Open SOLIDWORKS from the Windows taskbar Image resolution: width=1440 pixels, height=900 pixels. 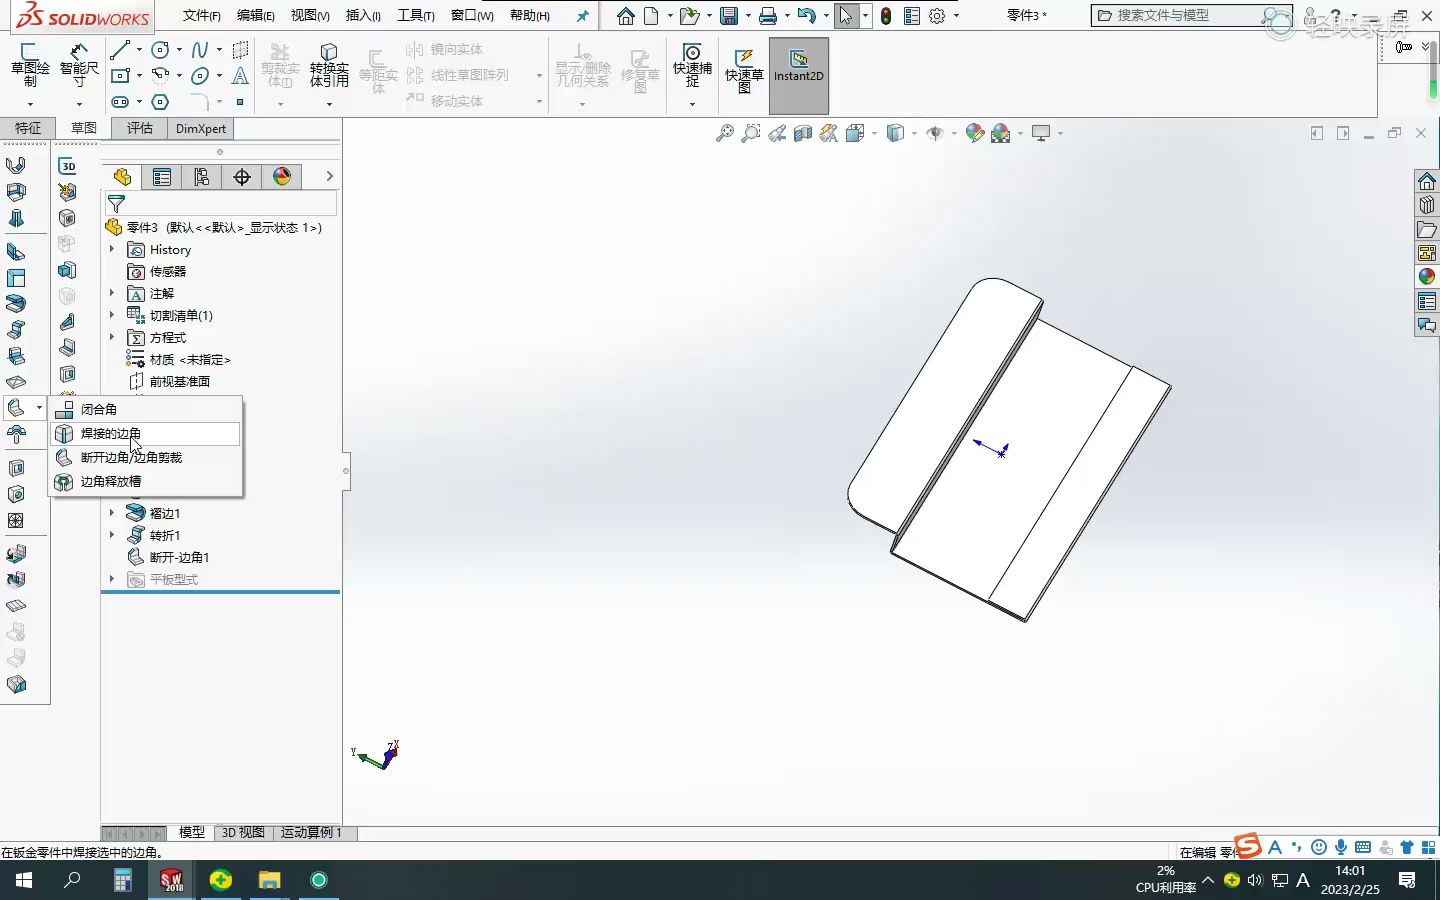coord(170,881)
